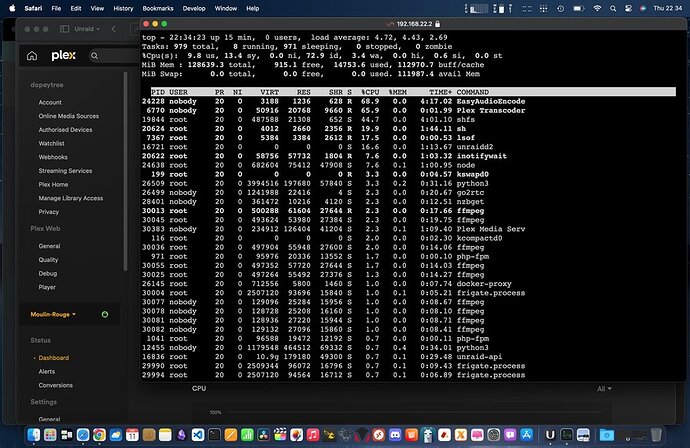Screen dimensions: 690x448
Task: Click the Wi-Fi menu bar icon
Action: click(x=597, y=8)
